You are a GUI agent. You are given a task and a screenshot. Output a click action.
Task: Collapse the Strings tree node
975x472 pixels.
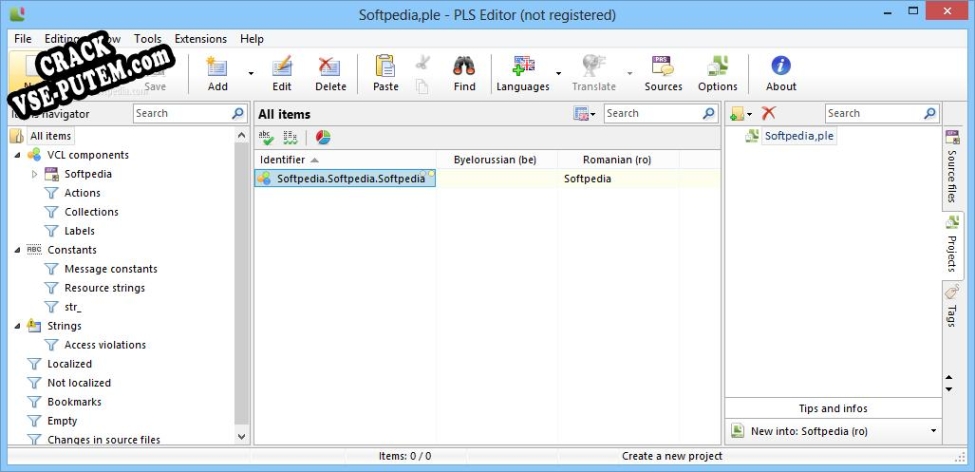(x=17, y=326)
